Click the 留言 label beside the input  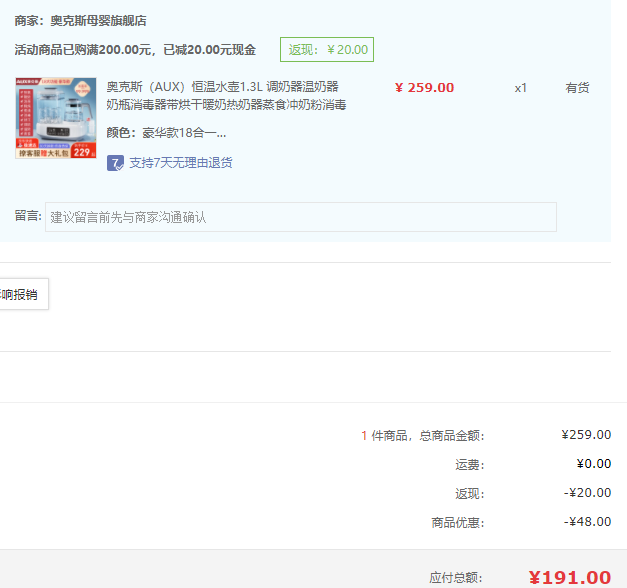click(28, 216)
